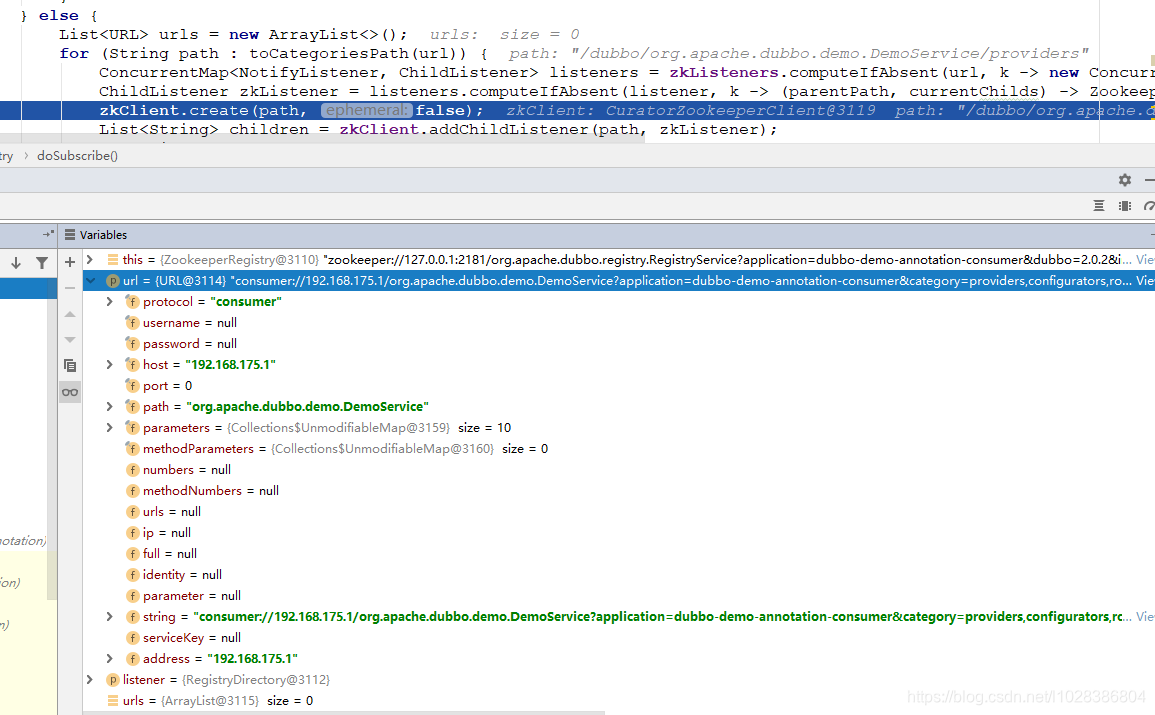Screen dimensions: 1155x715
Task: Expand the parameters map node
Action: pyautogui.click(x=110, y=427)
